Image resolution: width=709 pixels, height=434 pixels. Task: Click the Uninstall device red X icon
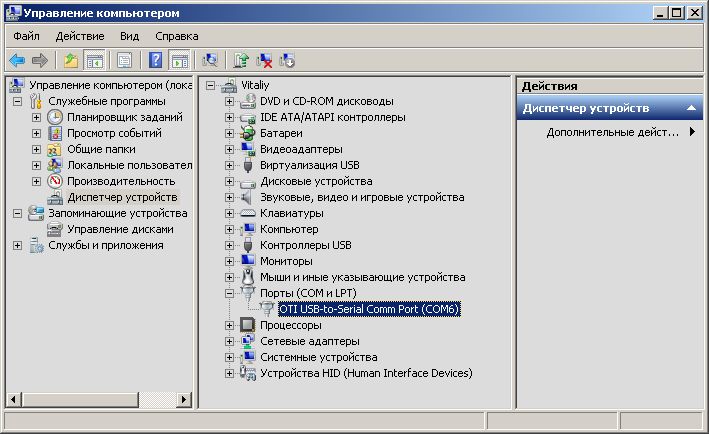pos(264,60)
